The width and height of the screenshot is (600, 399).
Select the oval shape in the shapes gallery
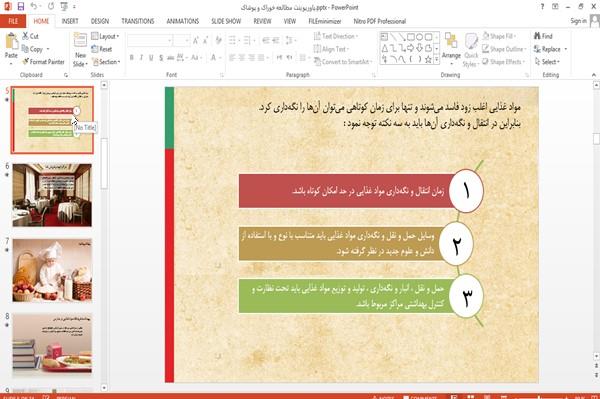tap(419, 37)
